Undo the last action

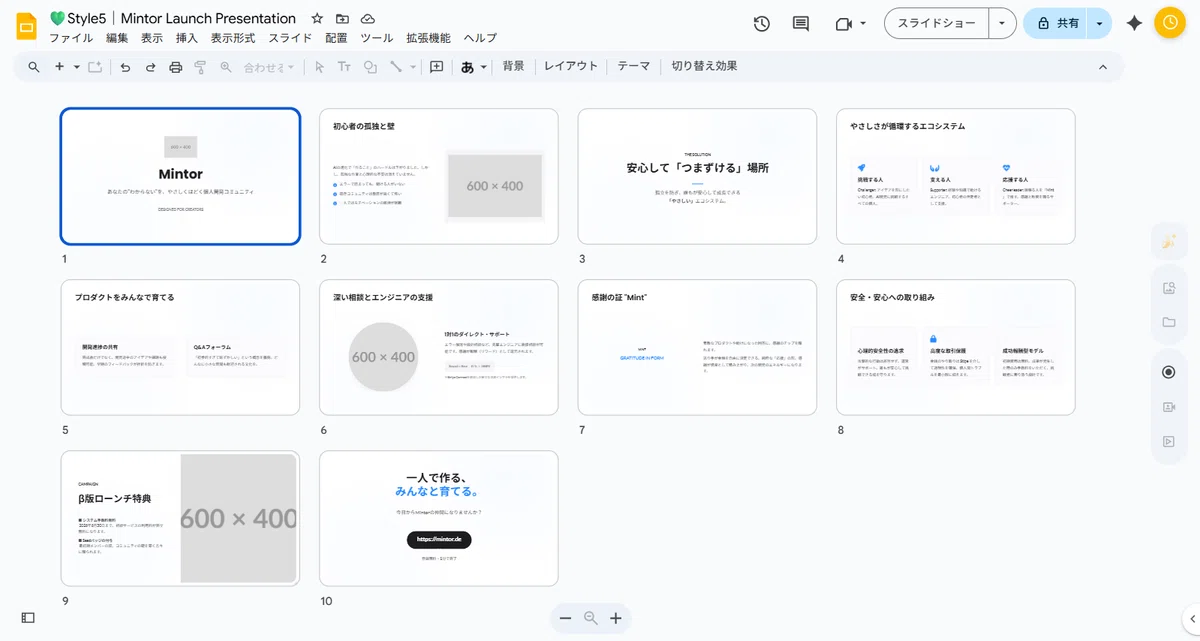pos(125,67)
